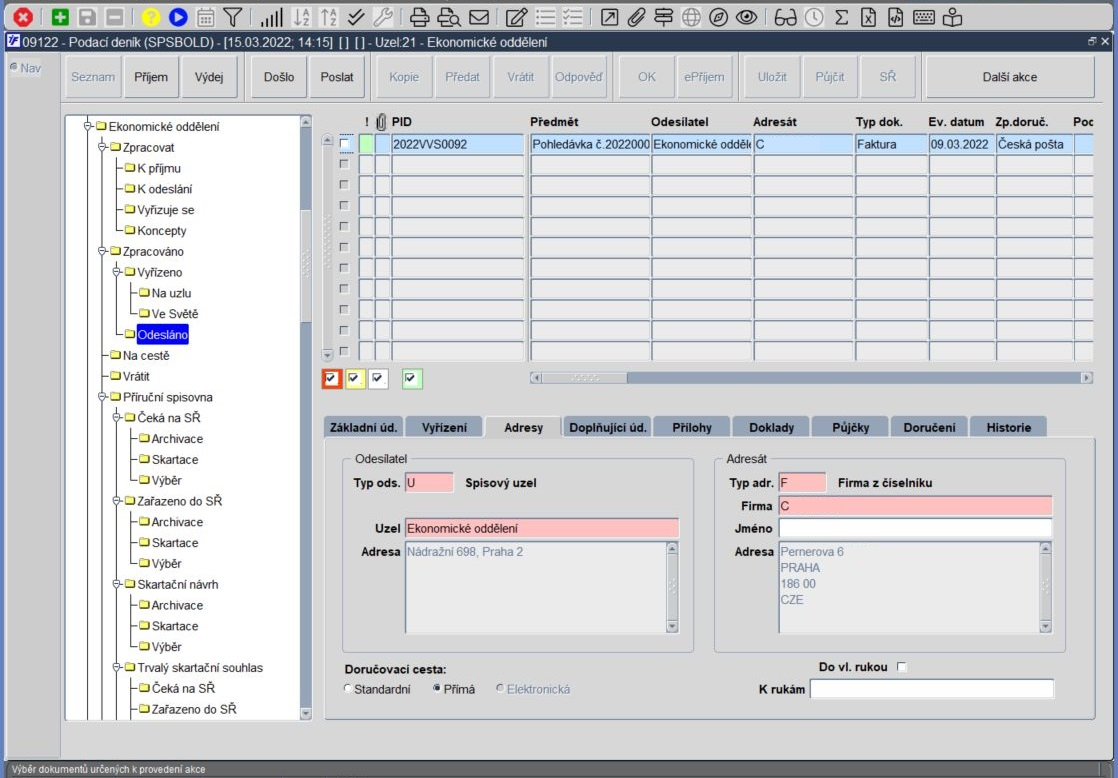
Task: Collapse the Vyřízeno tree node
Action: 116,272
